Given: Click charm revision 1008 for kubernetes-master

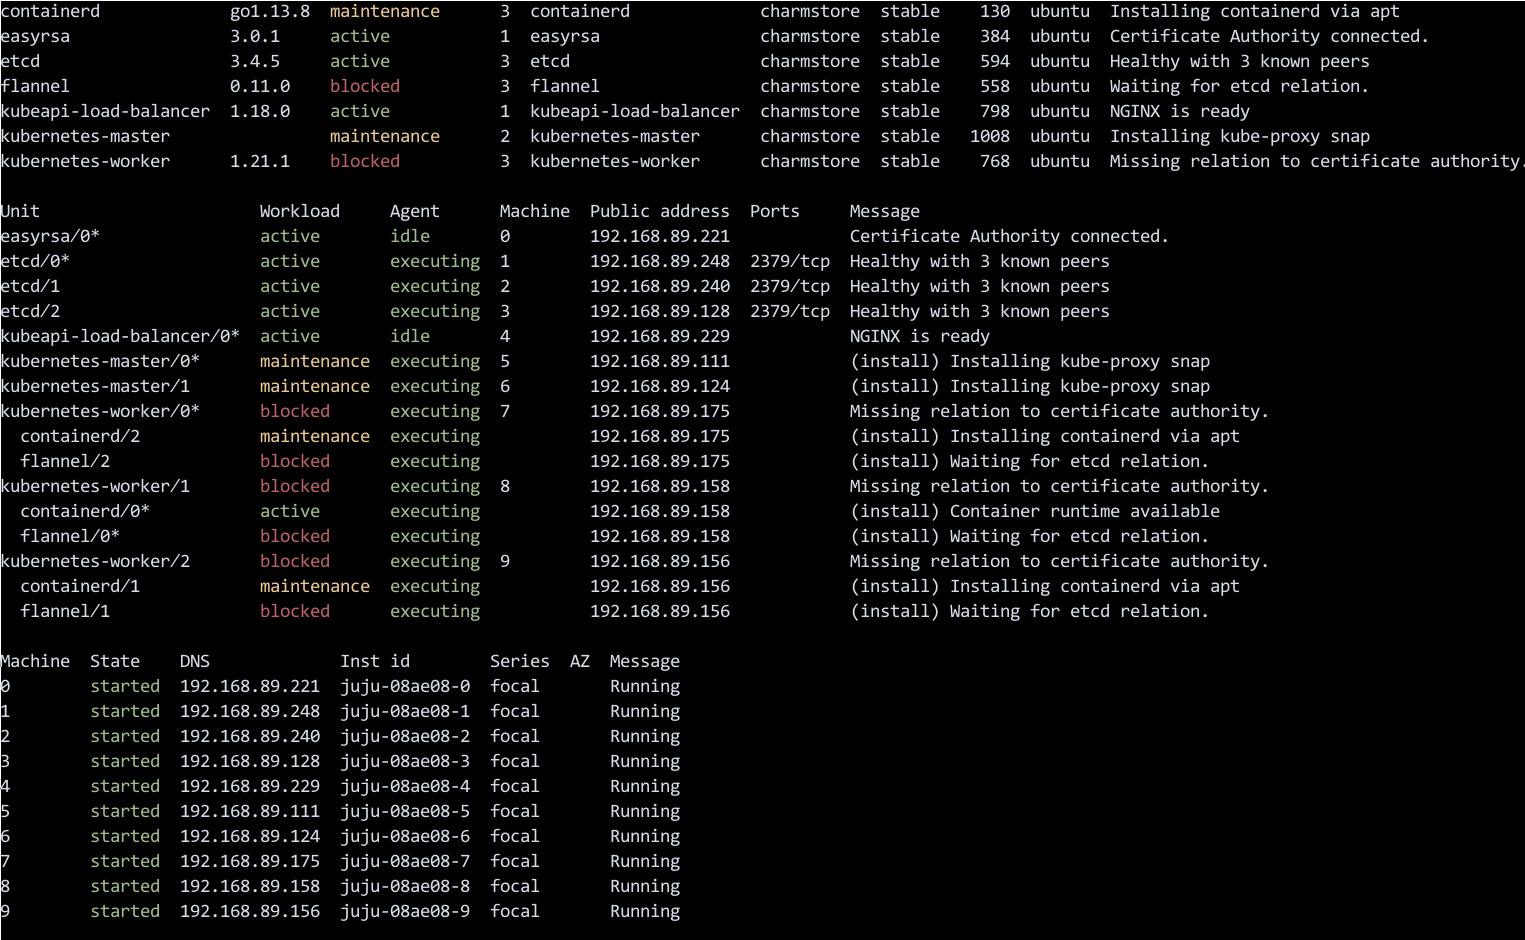Looking at the screenshot, I should [990, 136].
